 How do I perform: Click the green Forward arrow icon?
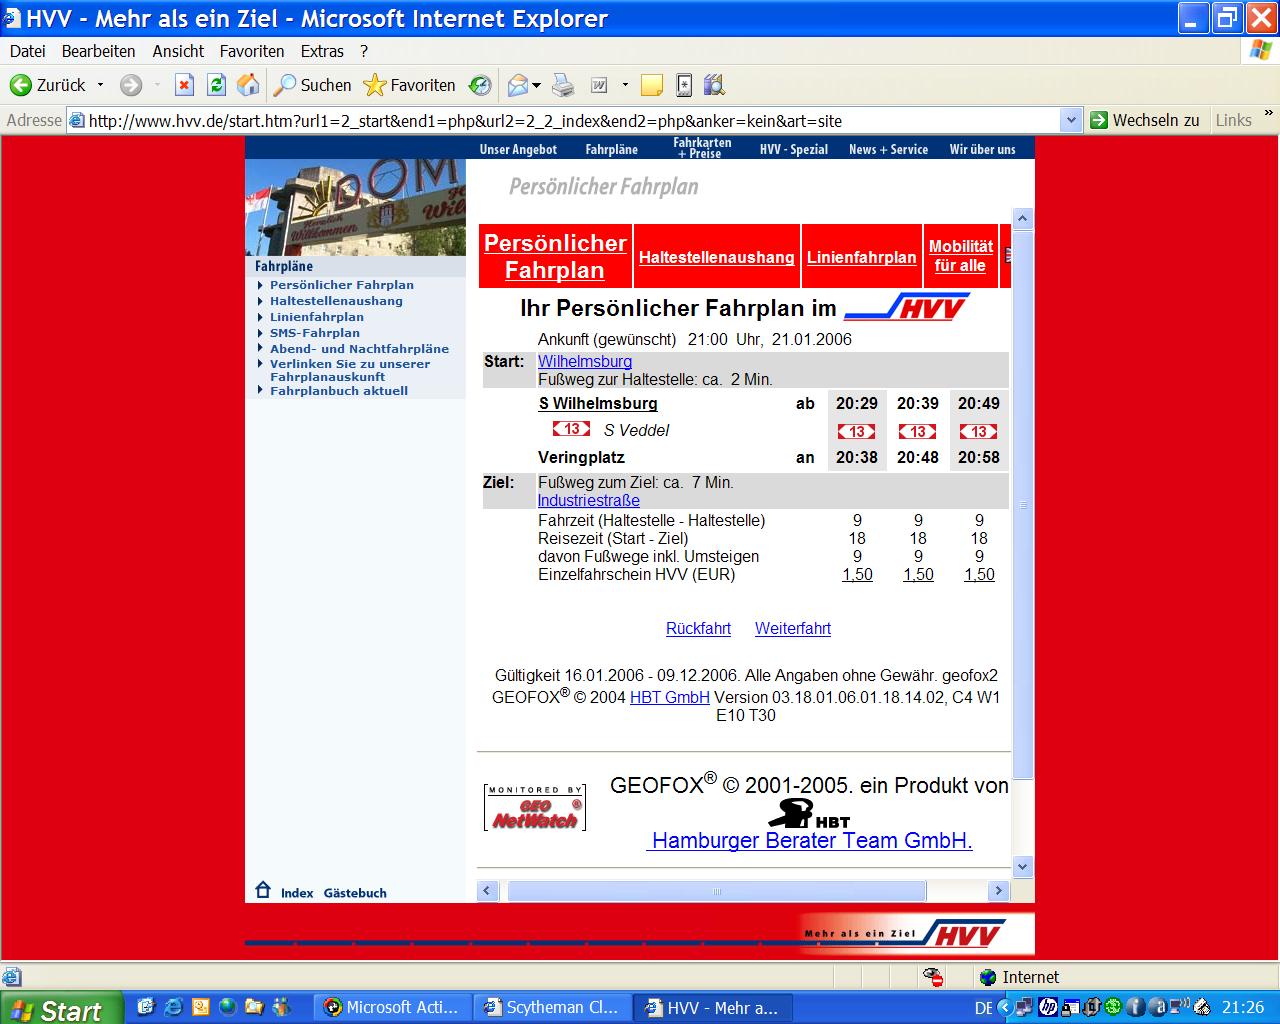[x=131, y=85]
